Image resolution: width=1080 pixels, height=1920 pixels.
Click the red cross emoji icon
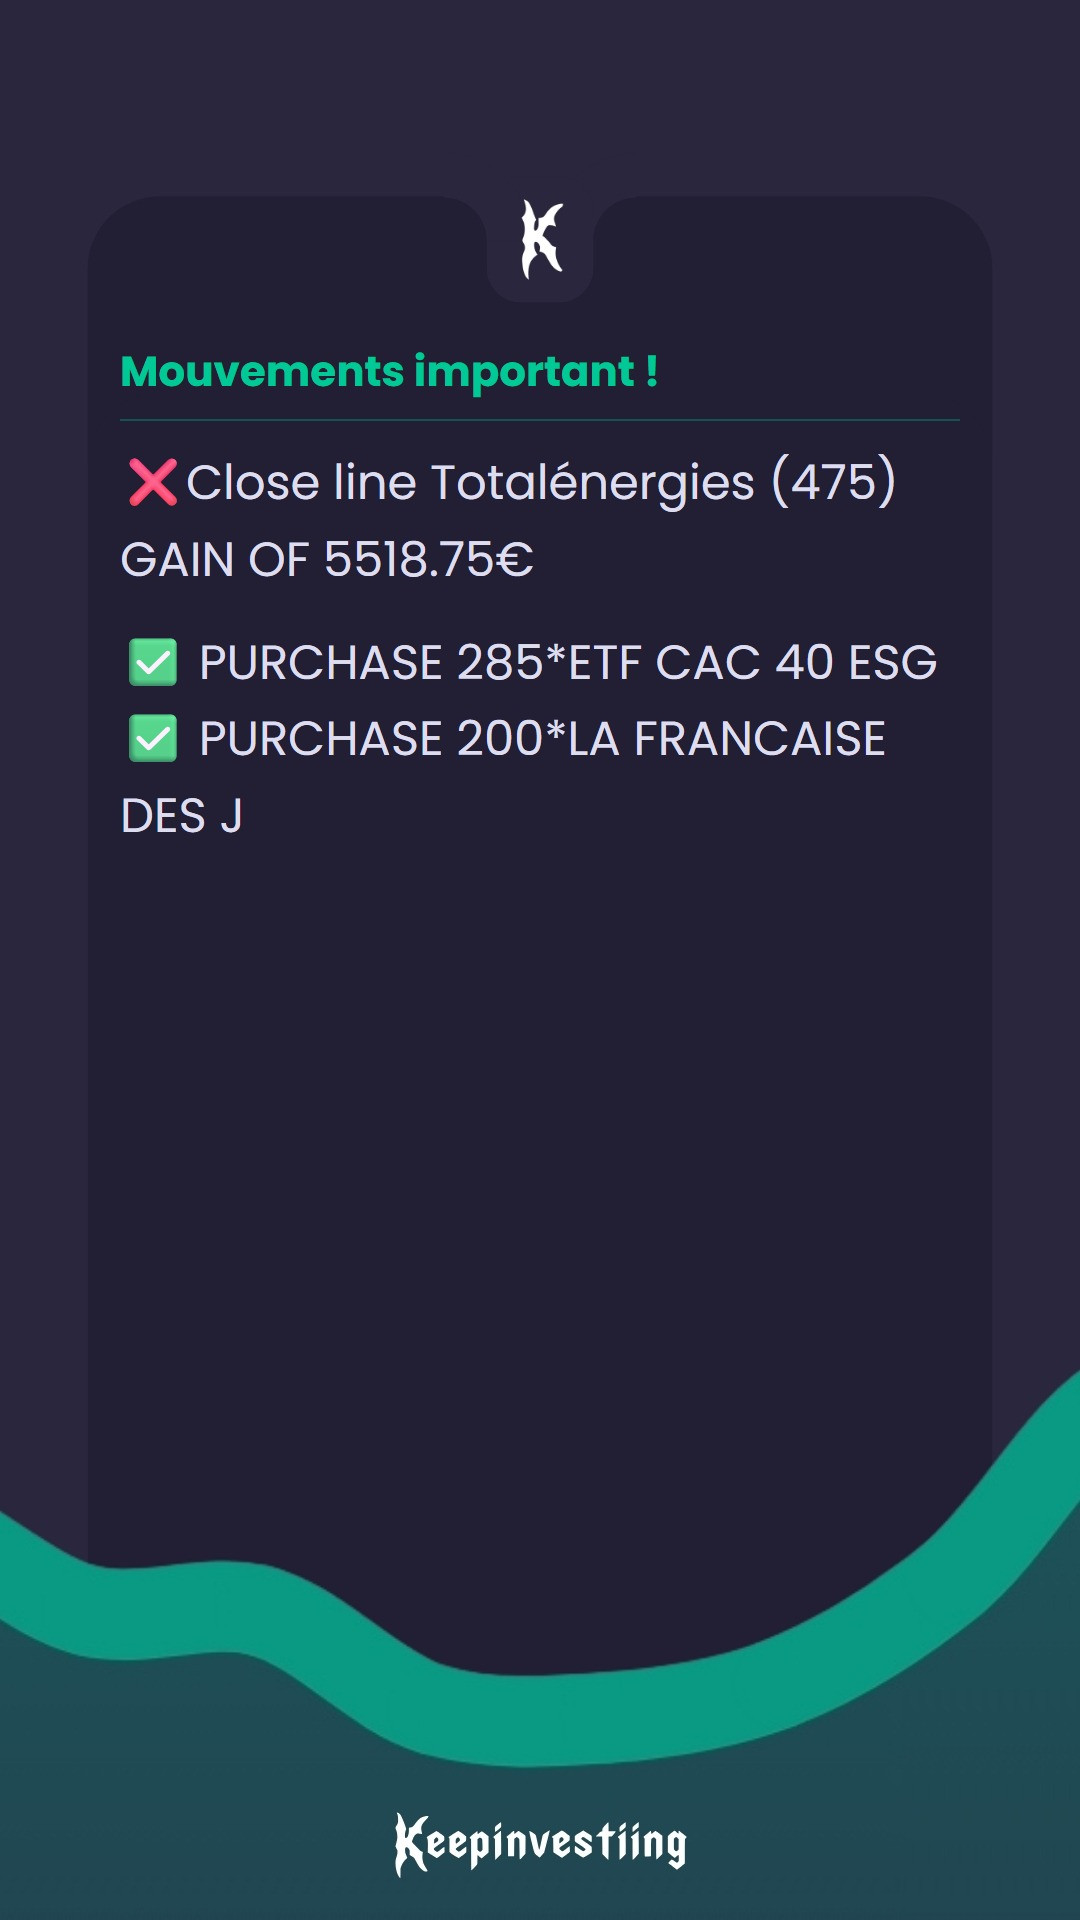tap(153, 482)
